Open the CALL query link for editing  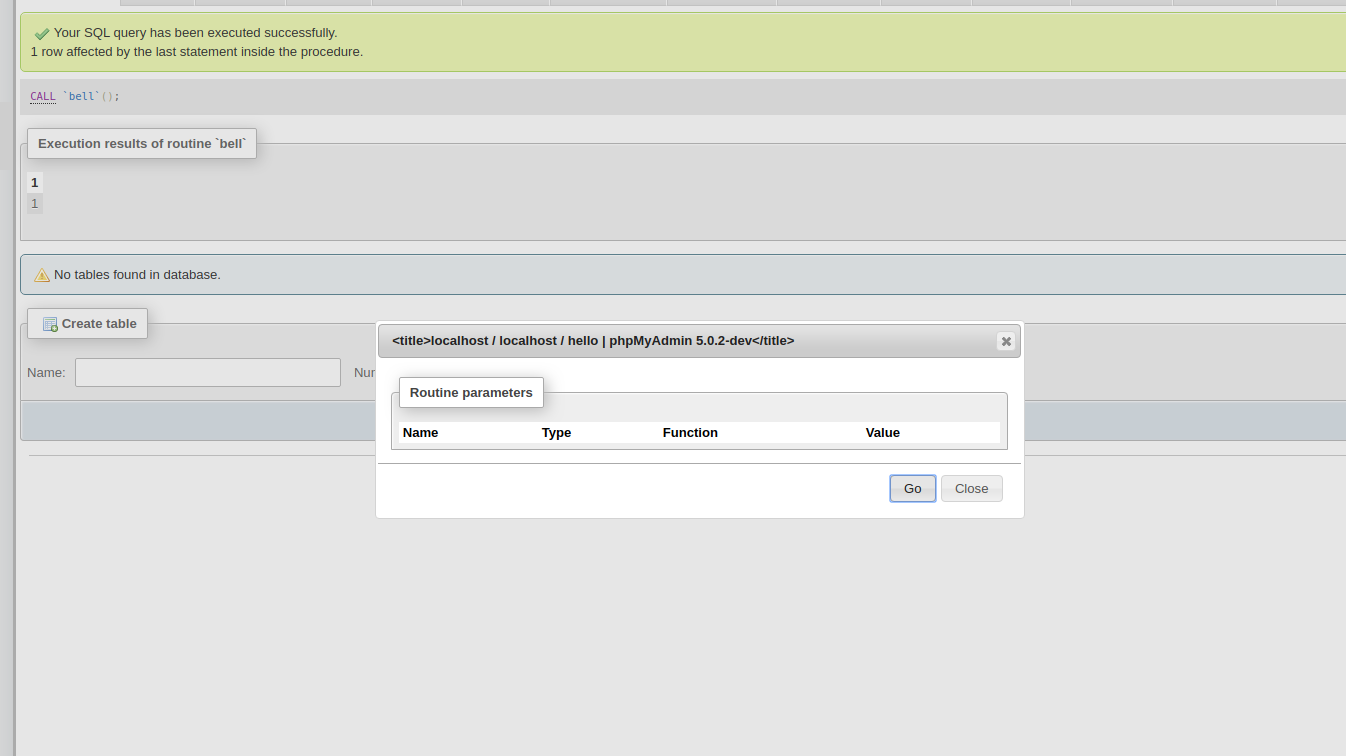pos(42,96)
